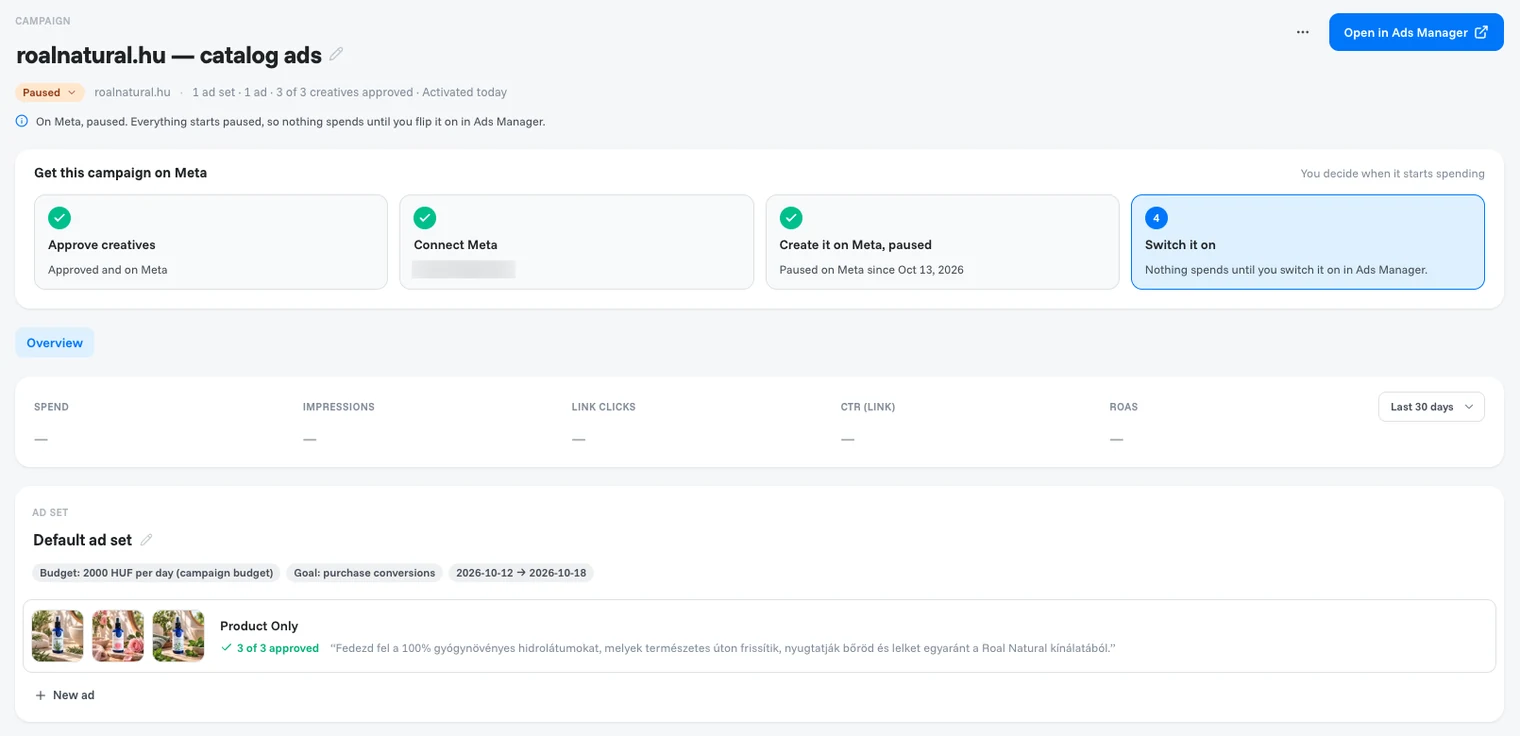Click the step 4 number badge

(x=1156, y=218)
